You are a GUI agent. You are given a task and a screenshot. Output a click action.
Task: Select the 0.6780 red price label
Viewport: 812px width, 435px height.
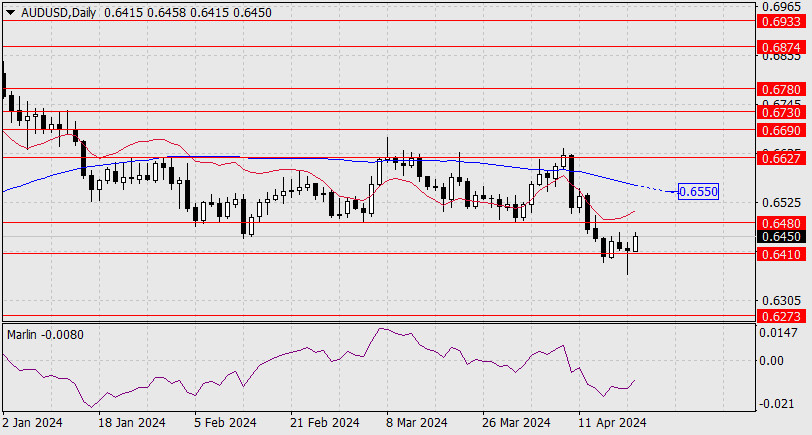tap(782, 90)
